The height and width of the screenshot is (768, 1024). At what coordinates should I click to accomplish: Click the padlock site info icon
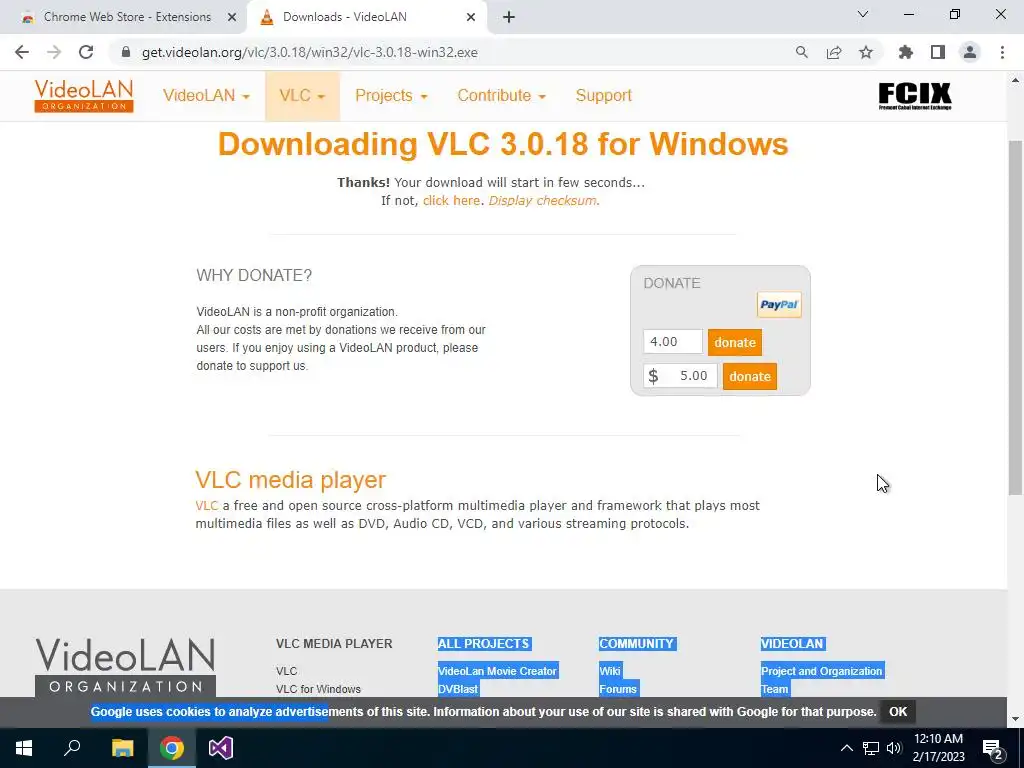click(126, 52)
